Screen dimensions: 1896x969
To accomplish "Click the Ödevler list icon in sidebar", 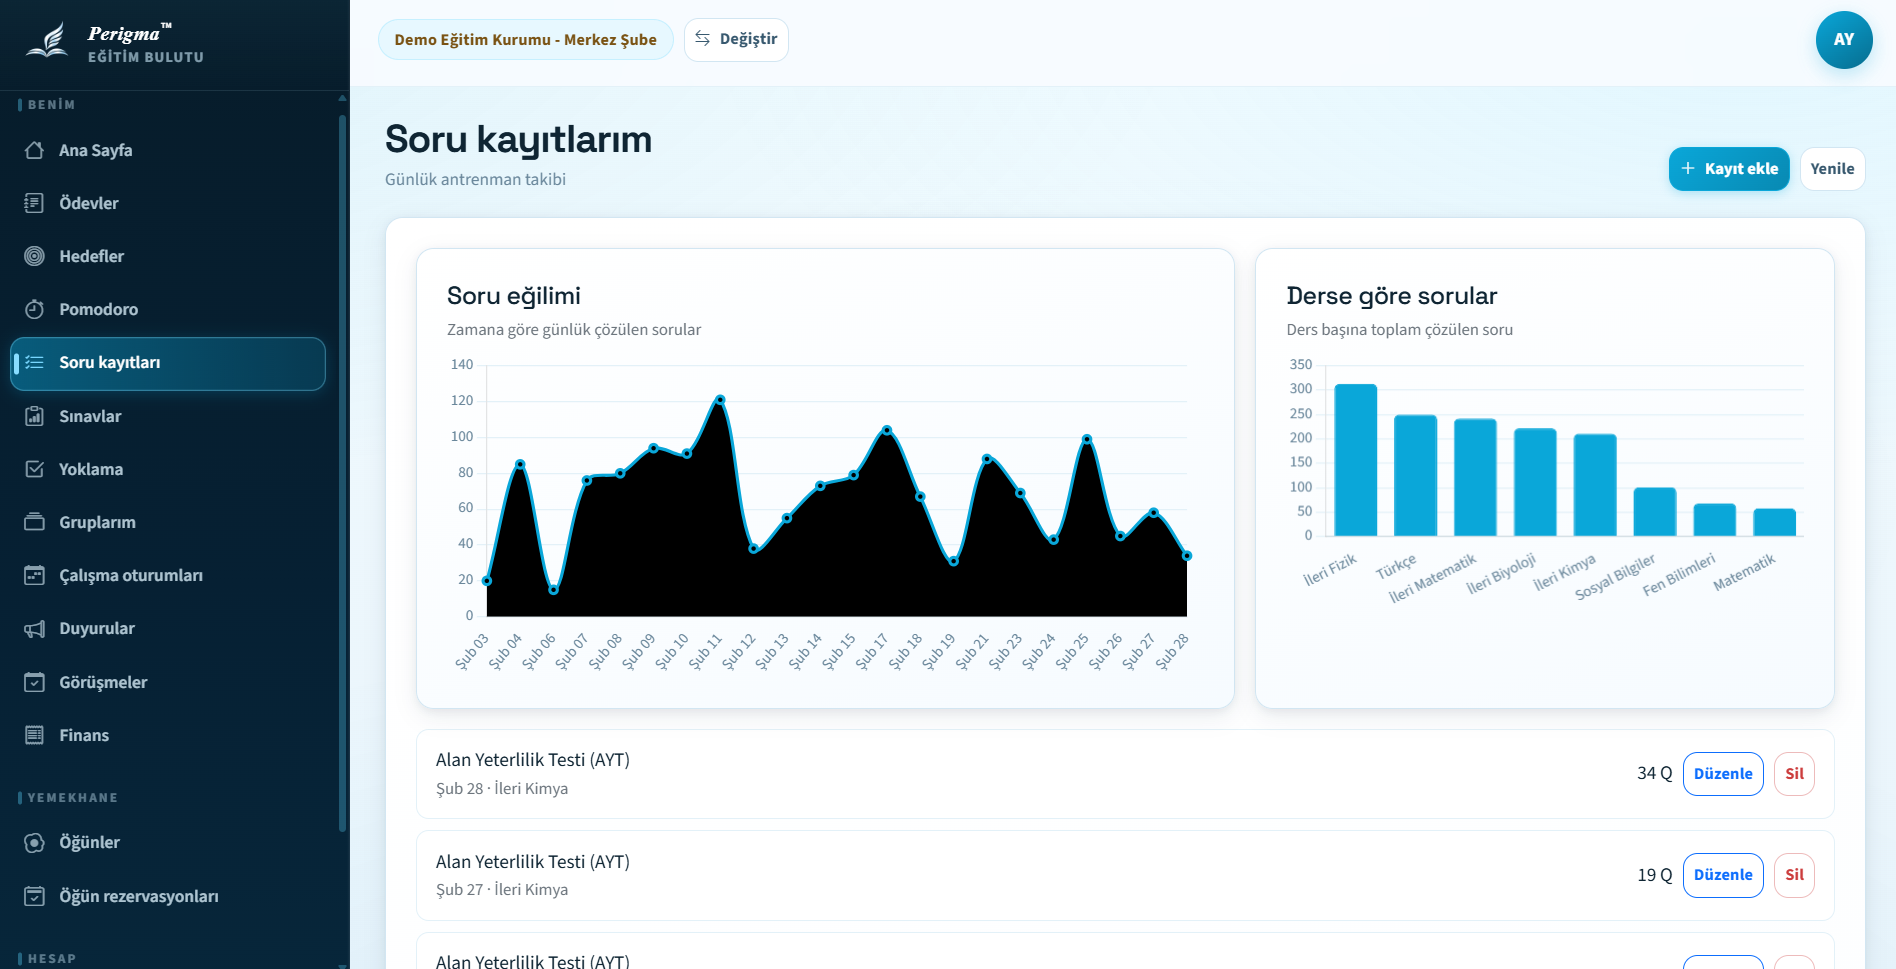I will (x=34, y=203).
